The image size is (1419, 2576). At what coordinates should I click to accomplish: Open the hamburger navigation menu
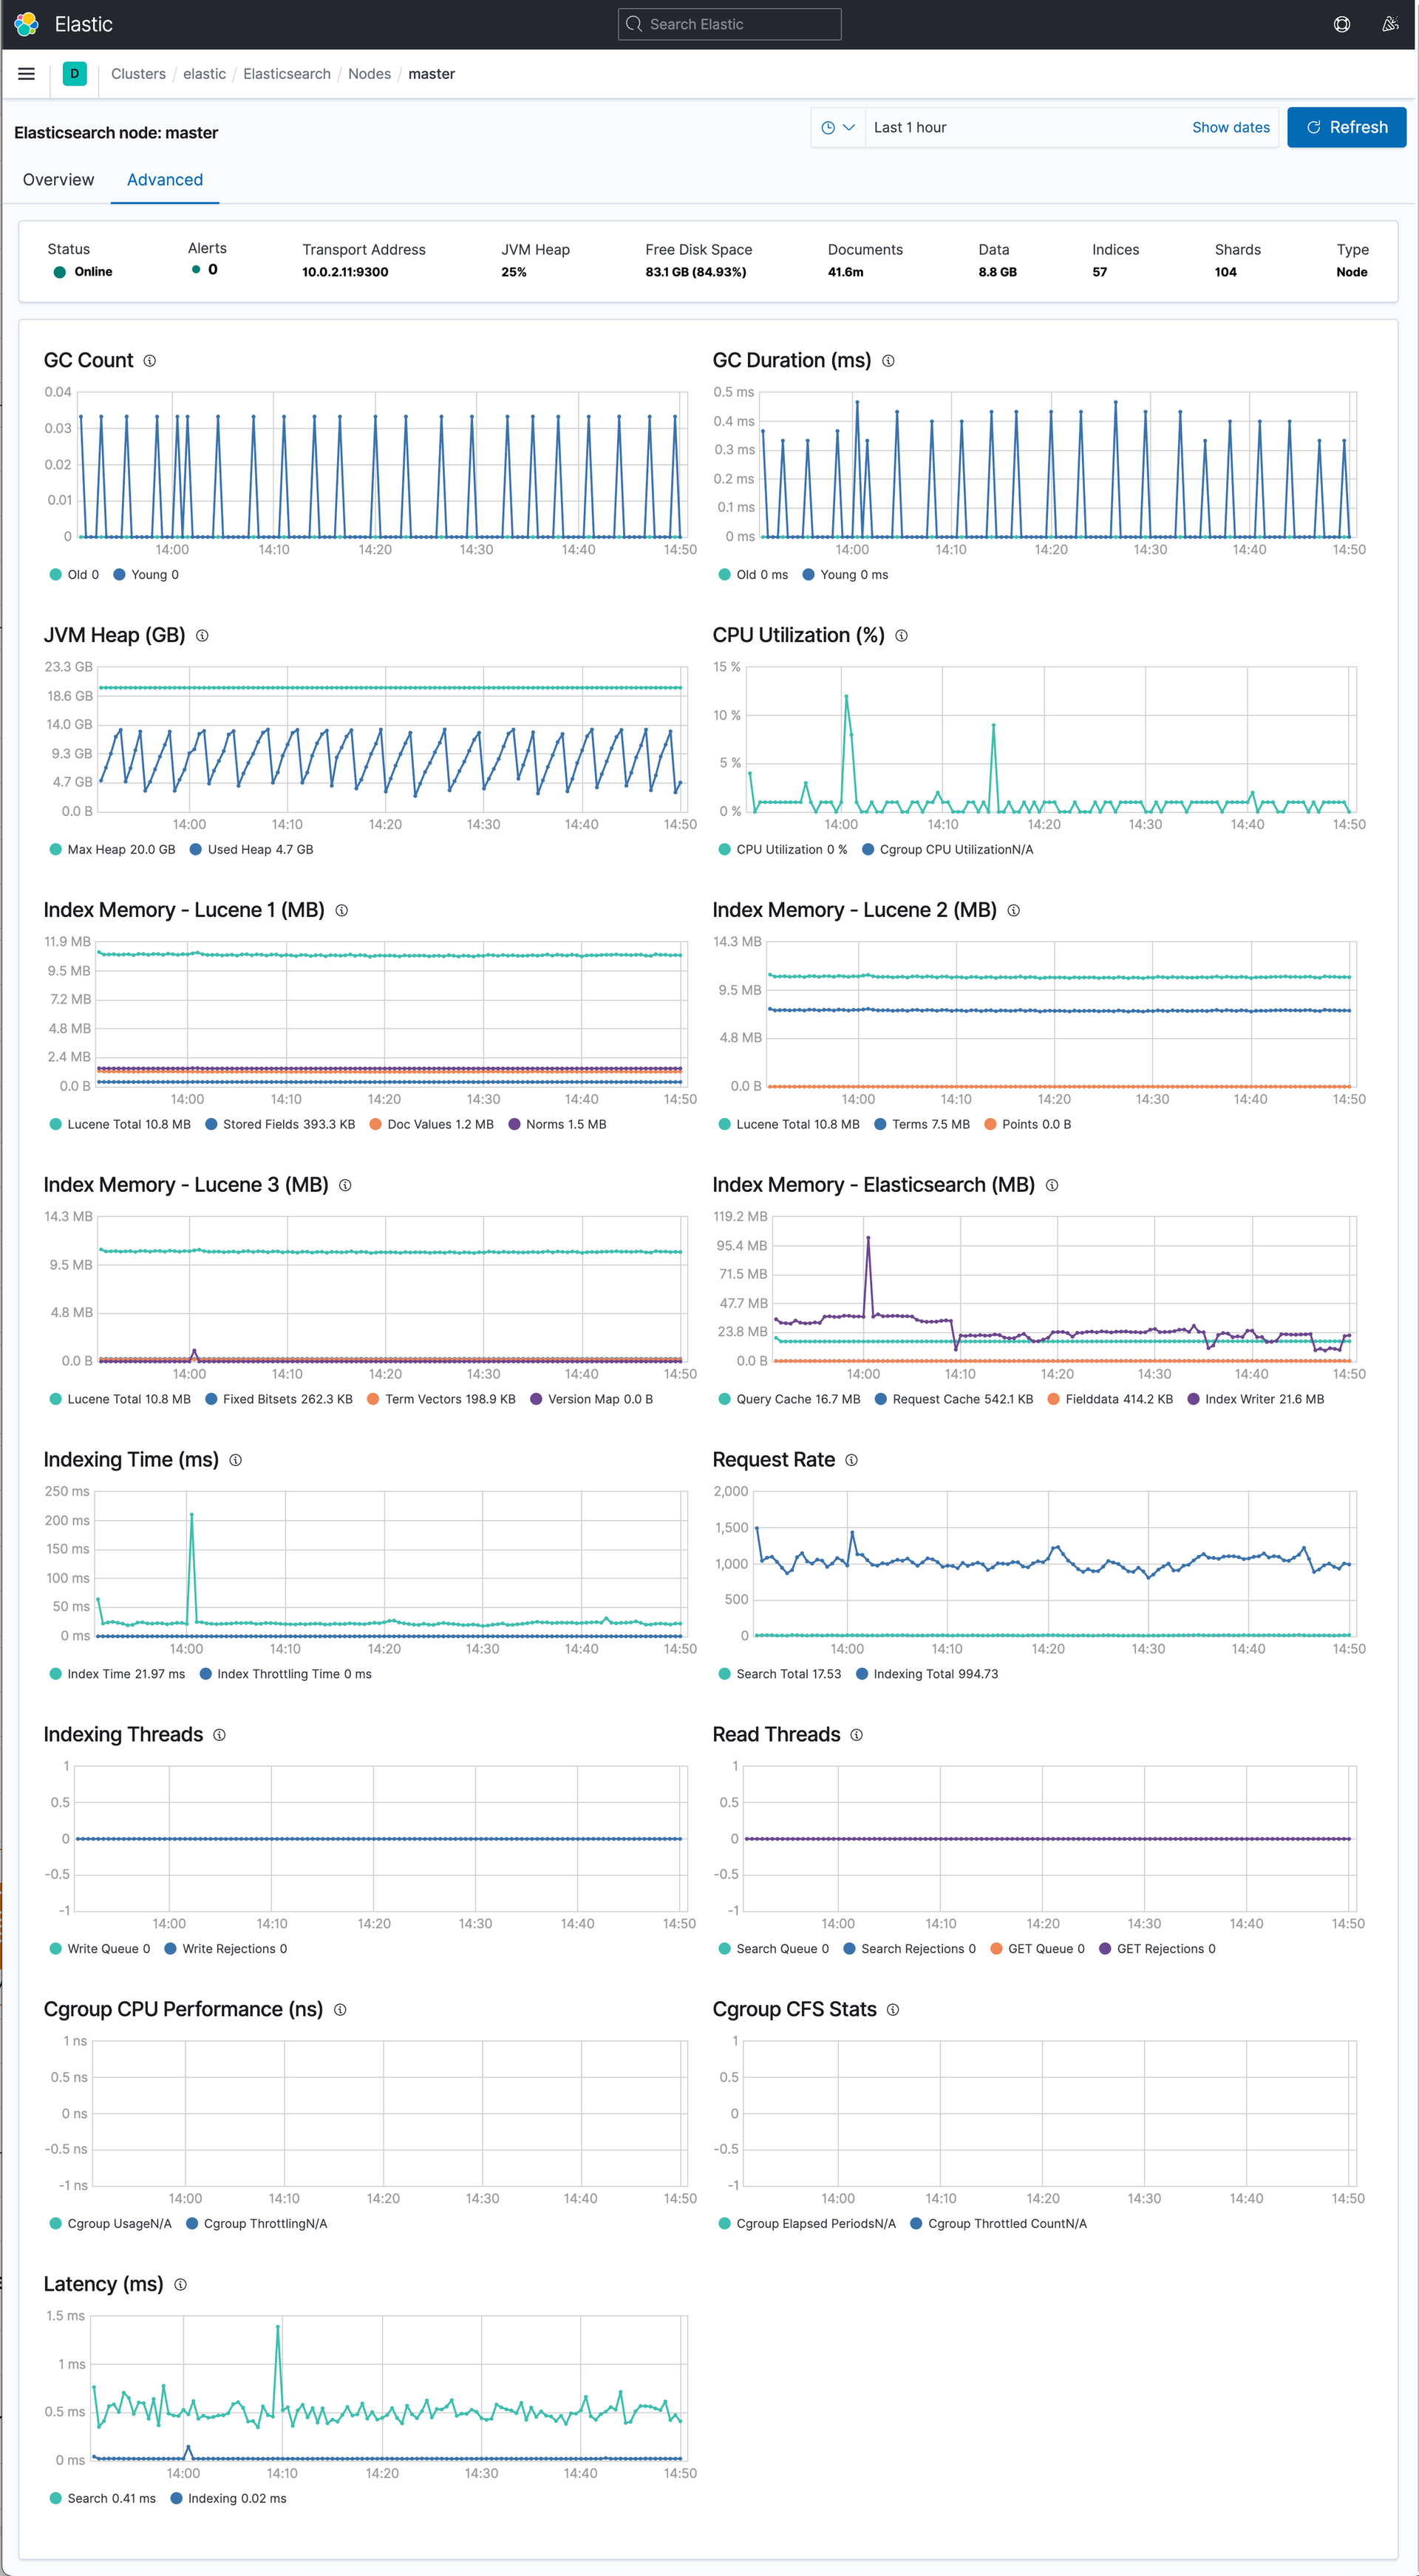tap(27, 74)
